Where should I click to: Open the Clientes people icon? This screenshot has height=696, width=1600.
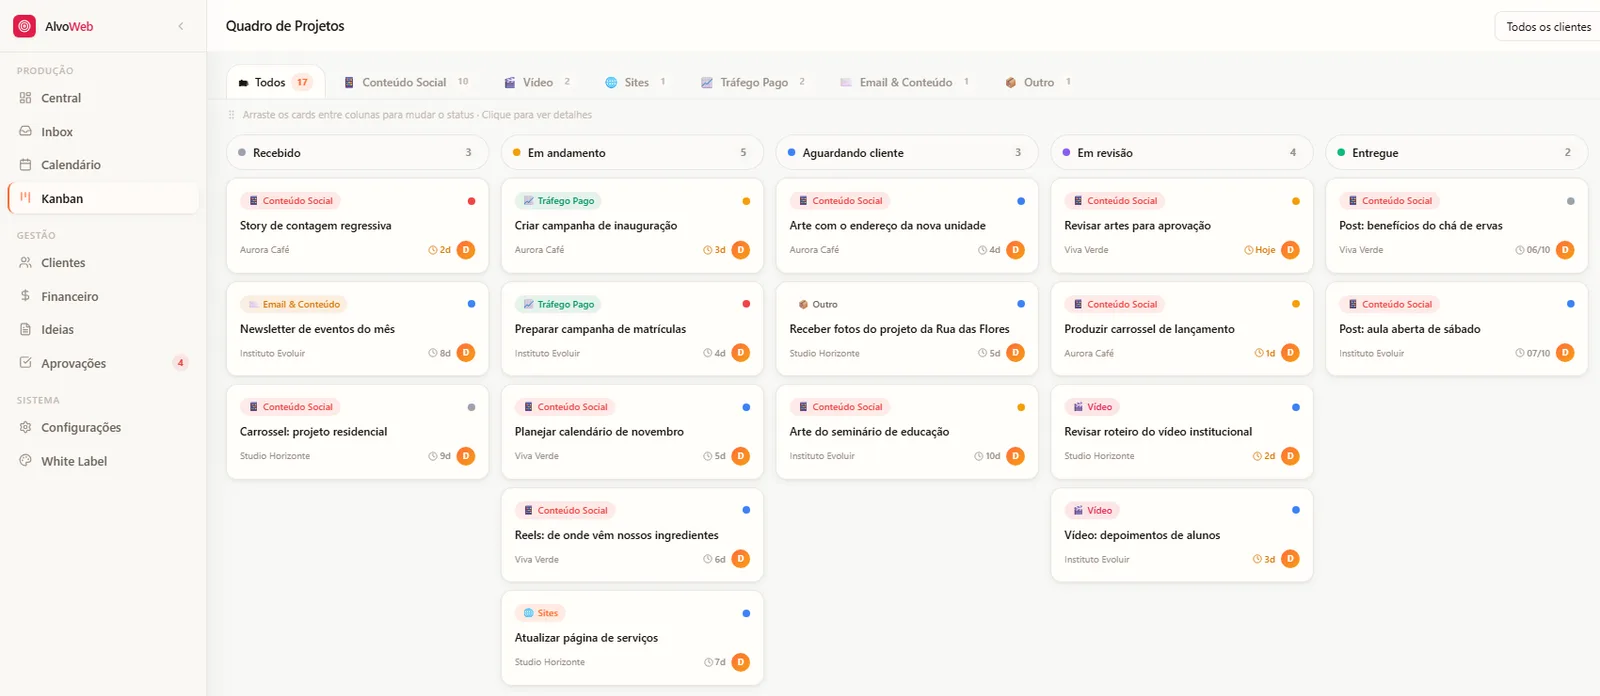(25, 263)
